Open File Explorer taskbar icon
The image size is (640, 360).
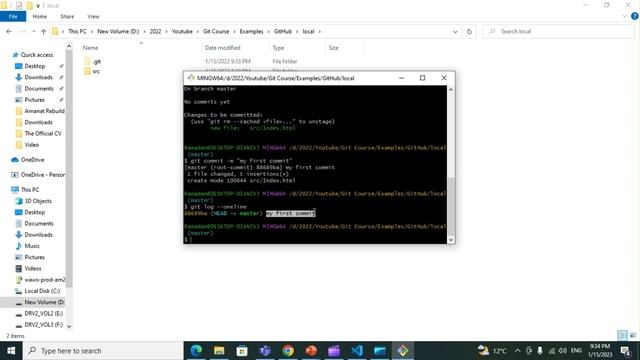coord(219,351)
